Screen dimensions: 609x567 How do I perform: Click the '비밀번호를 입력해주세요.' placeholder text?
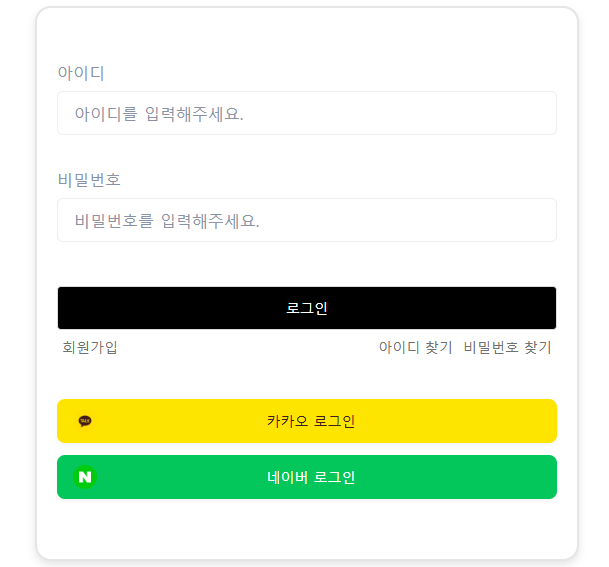pos(167,221)
